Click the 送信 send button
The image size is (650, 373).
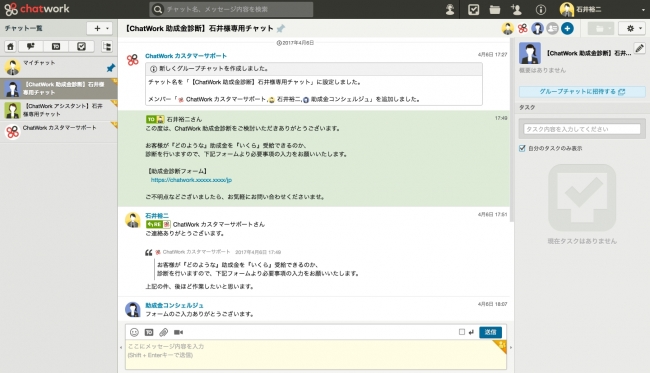click(x=490, y=332)
